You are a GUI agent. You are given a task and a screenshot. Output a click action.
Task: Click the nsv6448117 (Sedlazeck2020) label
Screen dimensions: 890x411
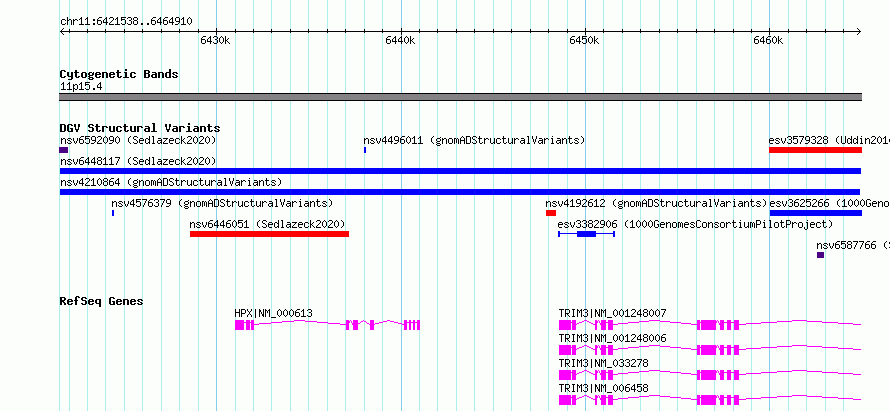[x=138, y=161]
